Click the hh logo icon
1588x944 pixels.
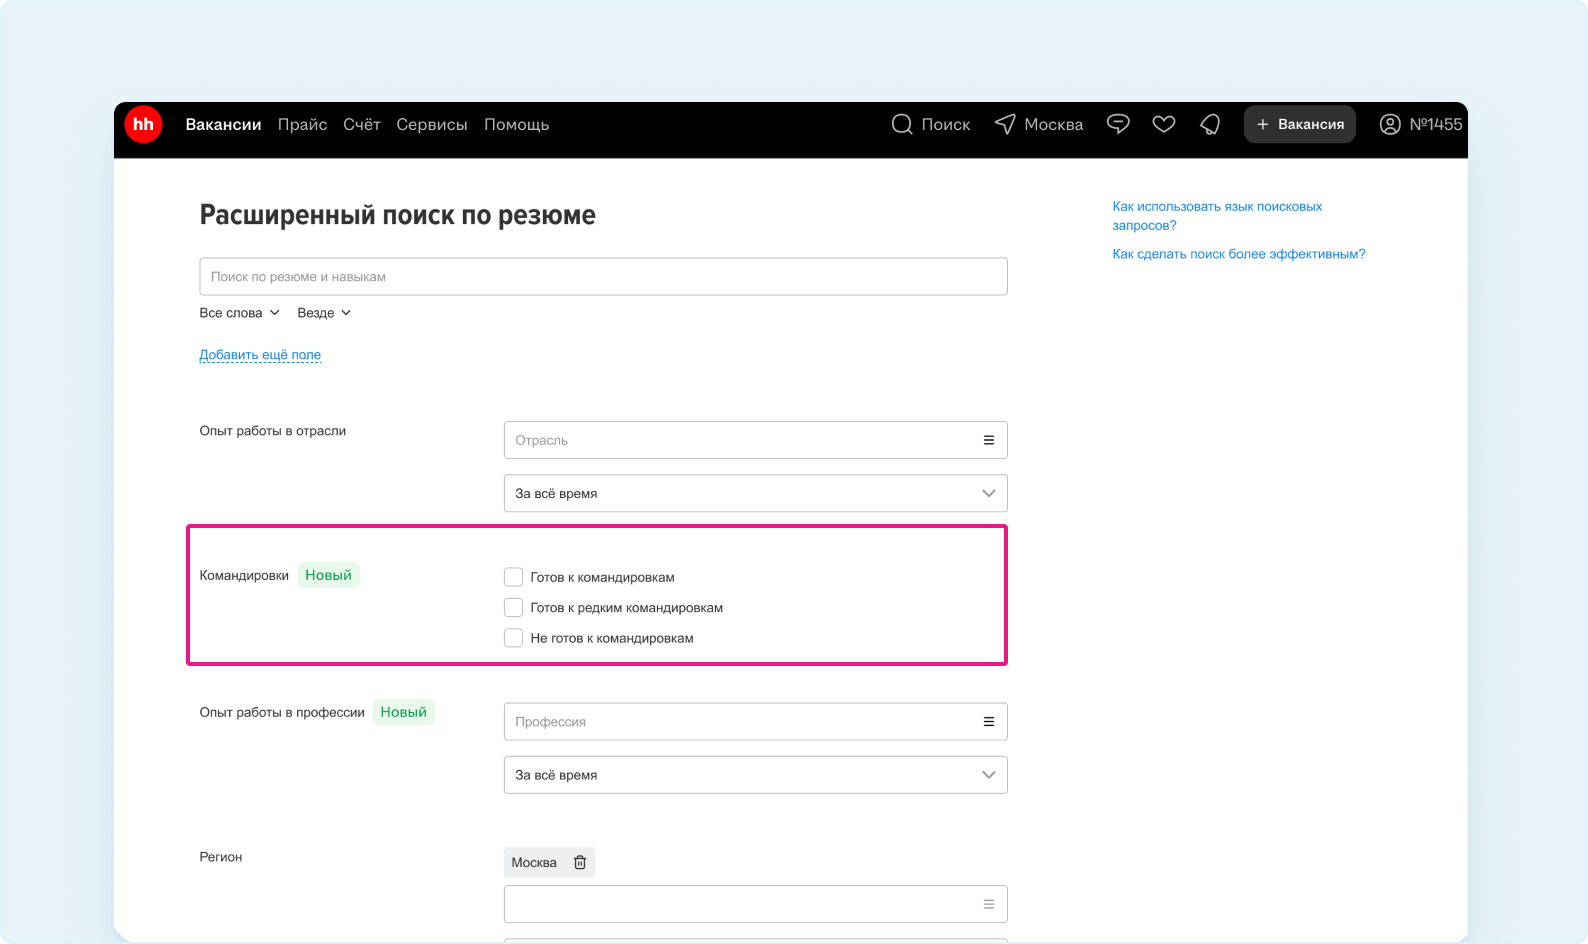tap(143, 124)
